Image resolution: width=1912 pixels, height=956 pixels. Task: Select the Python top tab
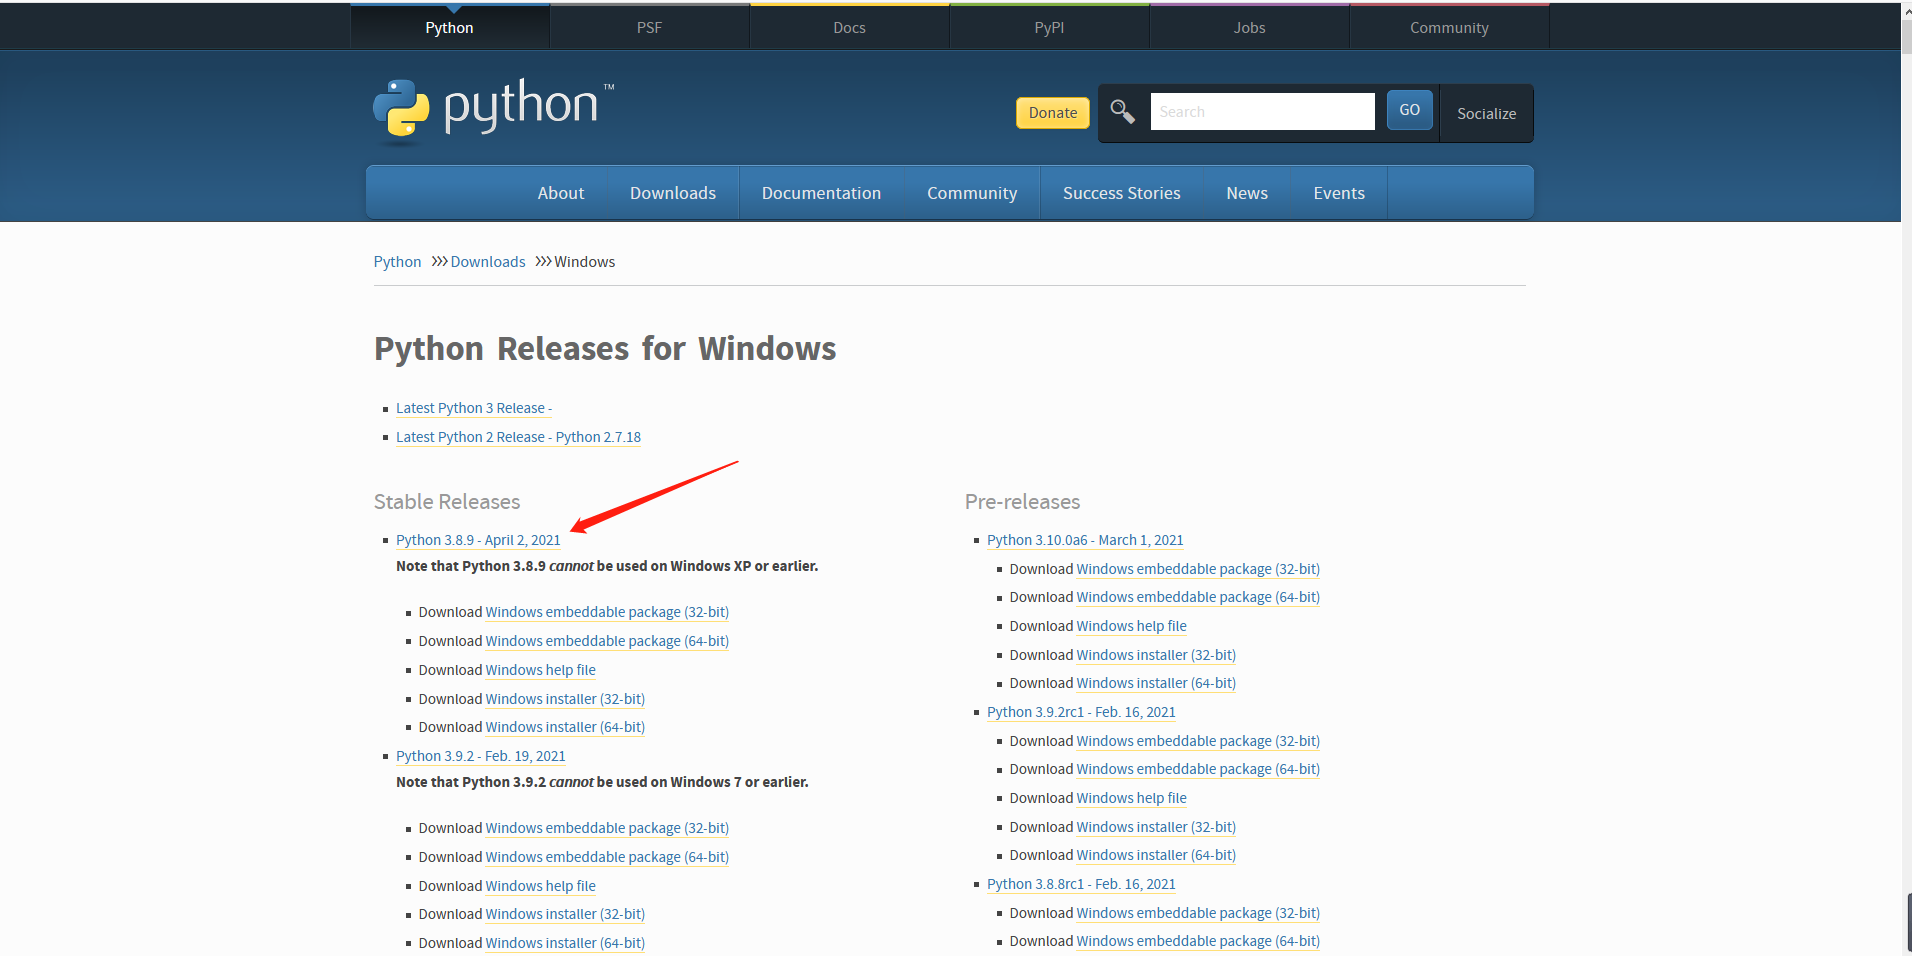449,28
